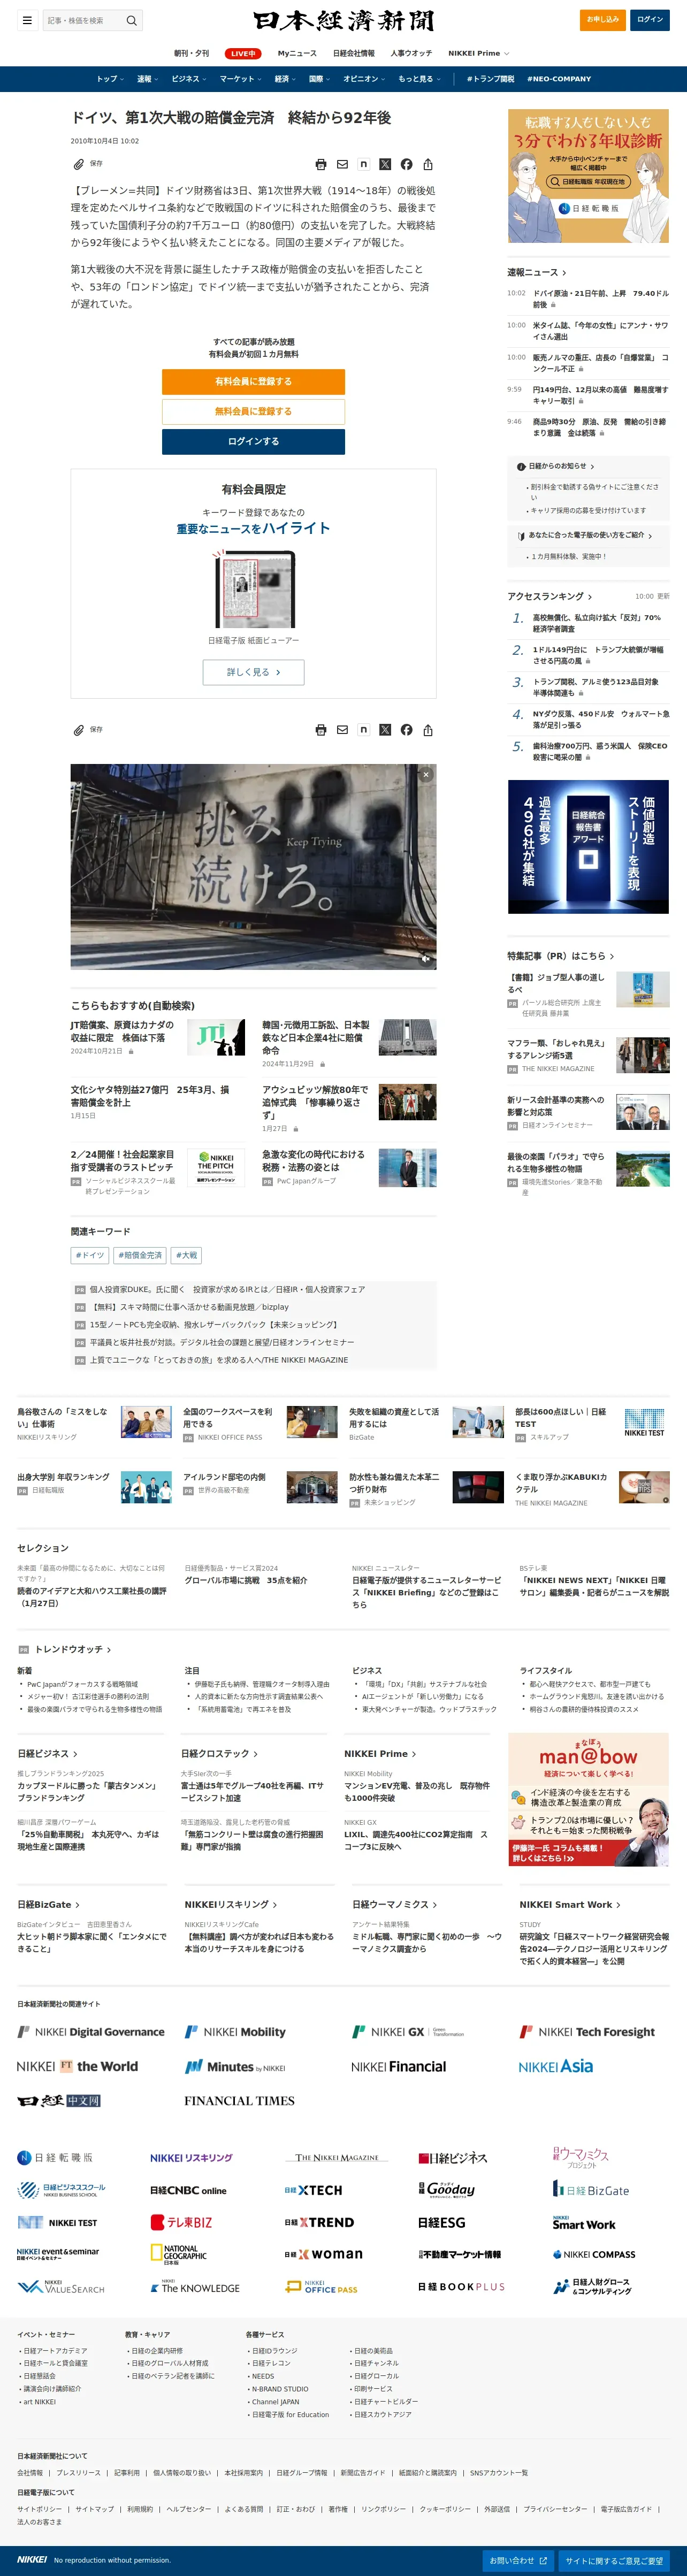Click the Facebook icon above the video ad
The image size is (687, 2576).
(x=406, y=730)
